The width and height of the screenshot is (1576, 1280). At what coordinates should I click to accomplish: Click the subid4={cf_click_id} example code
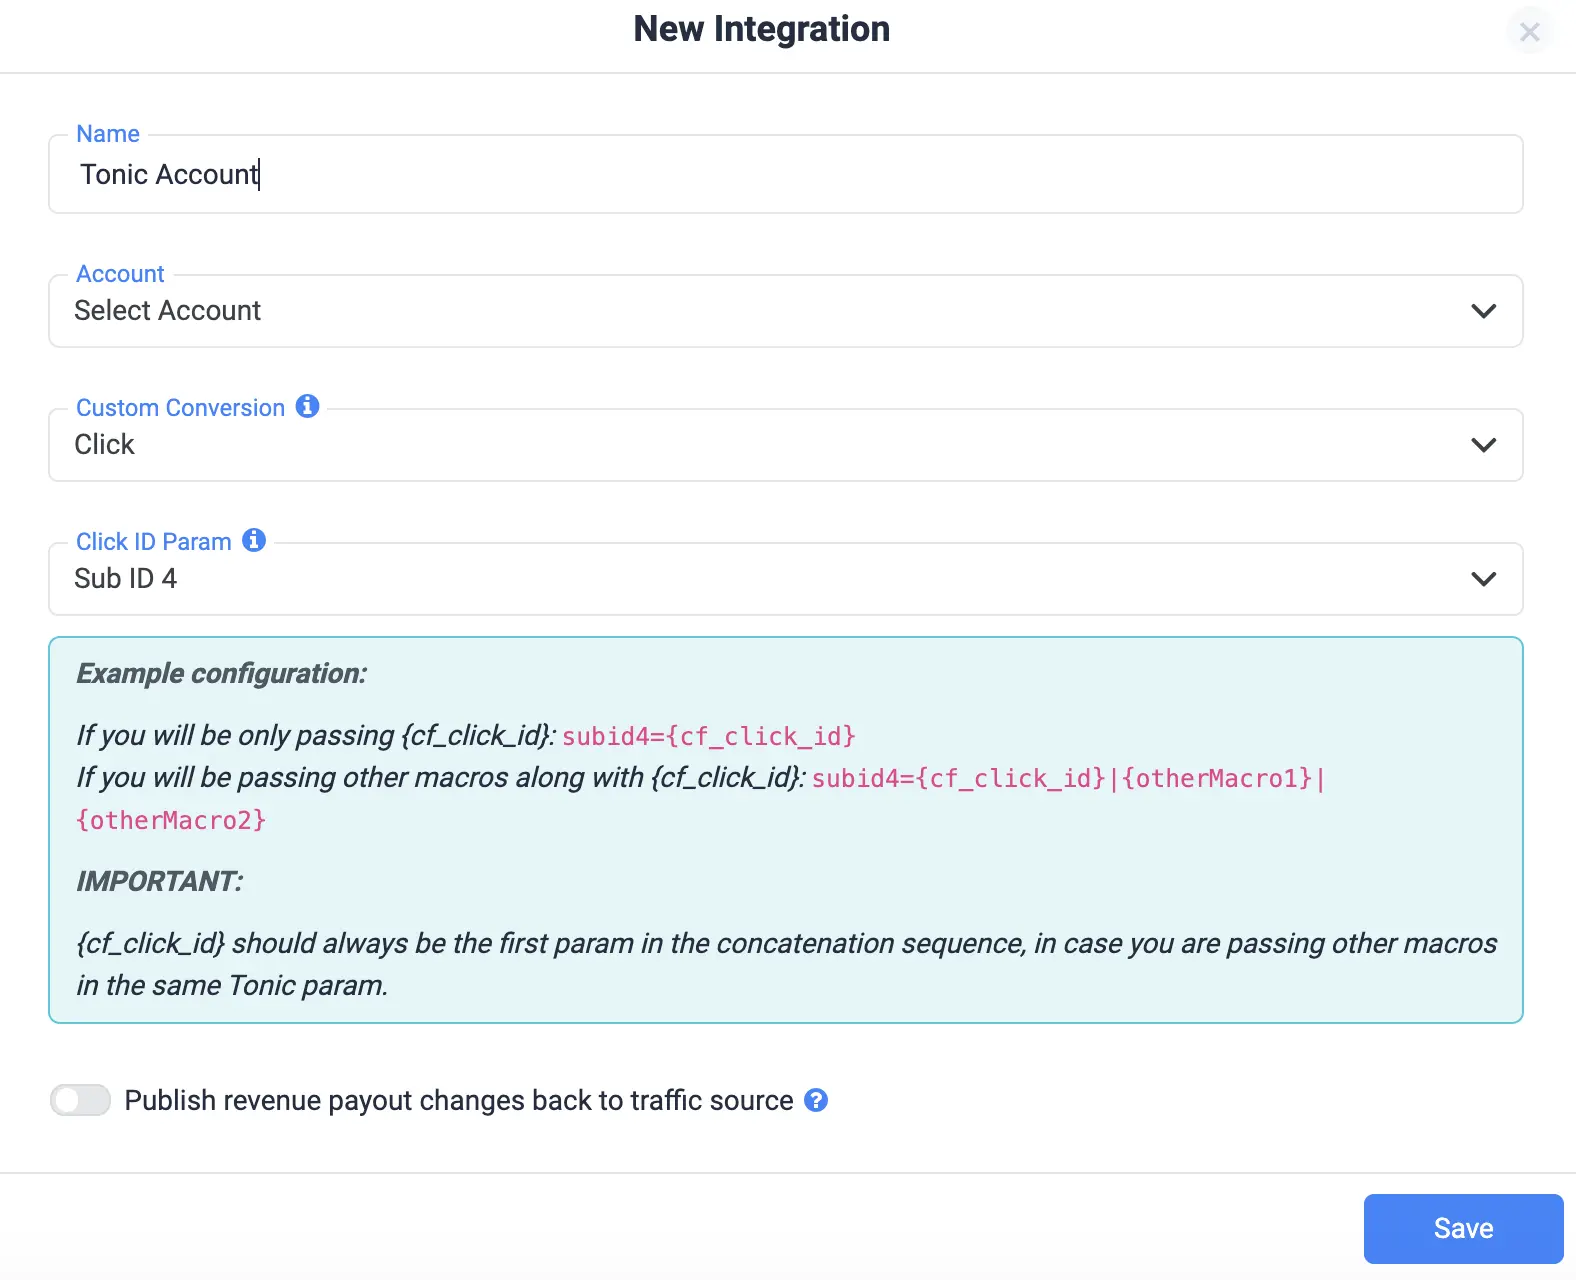click(x=709, y=737)
